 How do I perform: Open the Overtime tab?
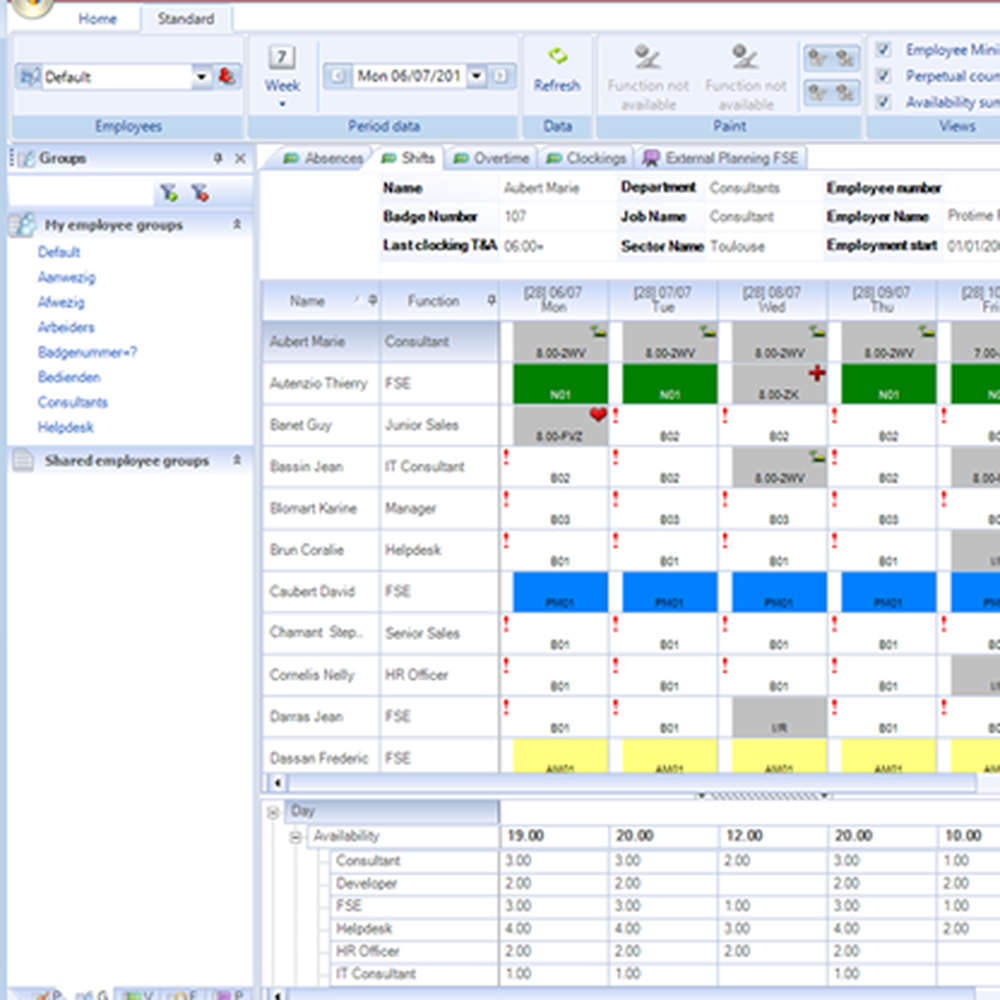[491, 158]
